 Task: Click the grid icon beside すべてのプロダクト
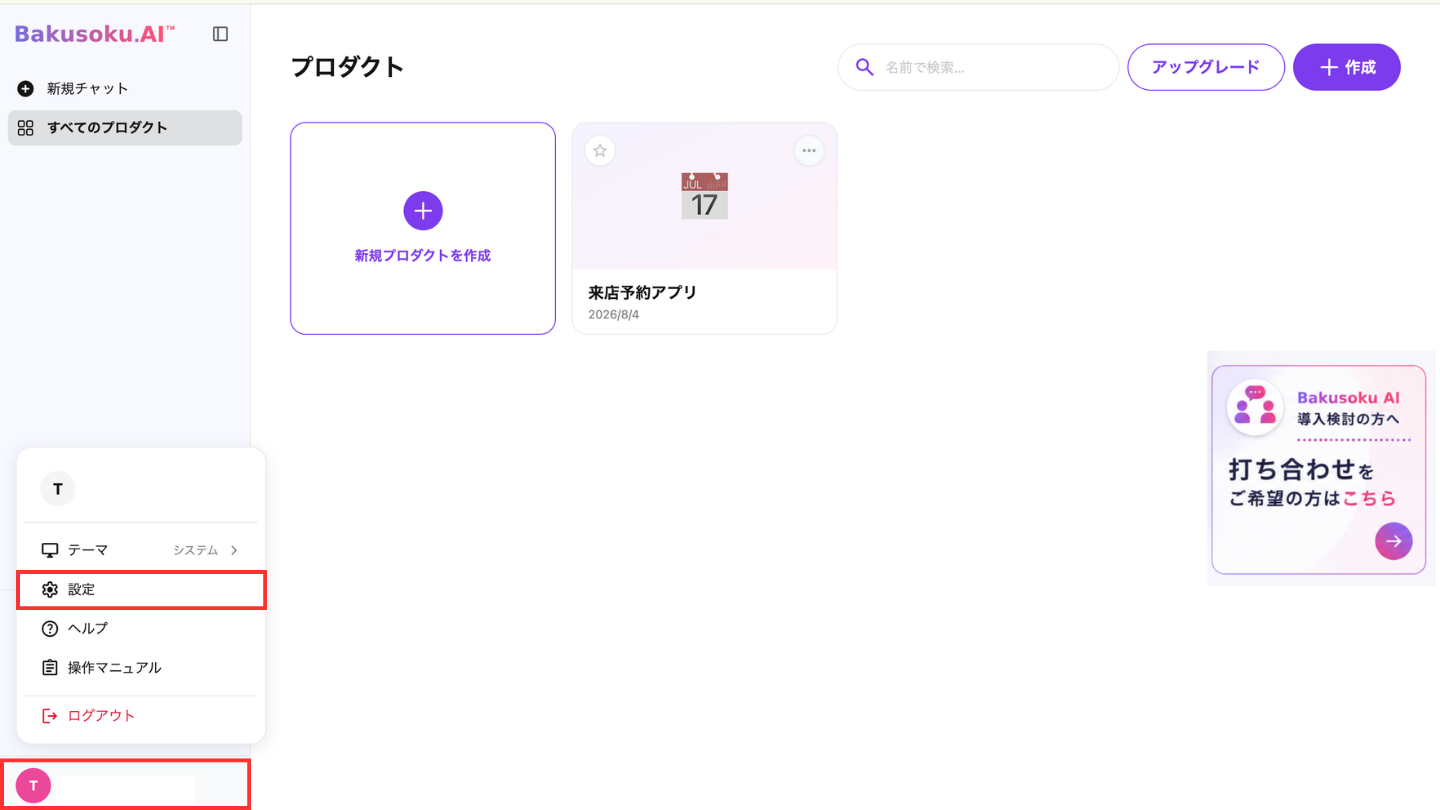click(x=26, y=128)
